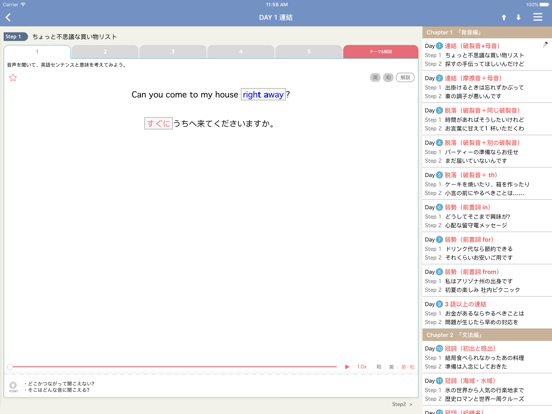
Task: Tap Chapter 2 「文法編」 header
Action: 487,335
